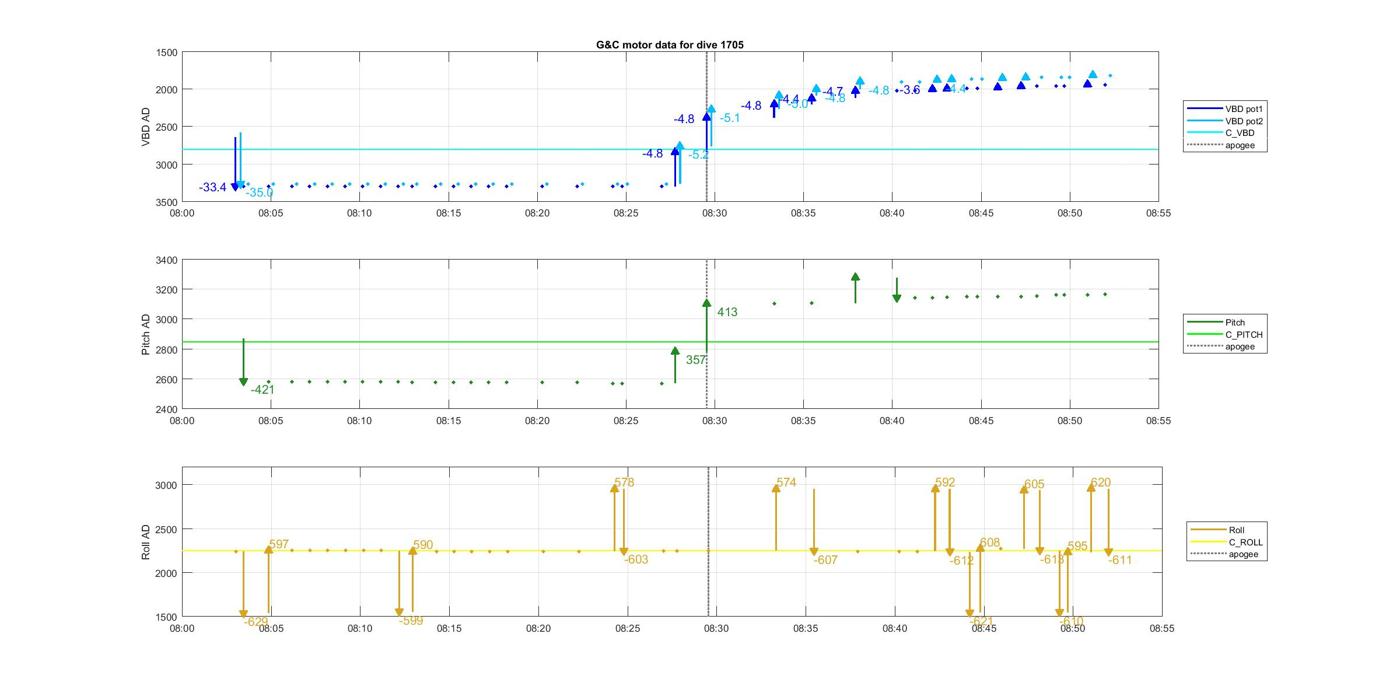
Task: Select the '-421' pitch data label
Action: coord(263,390)
